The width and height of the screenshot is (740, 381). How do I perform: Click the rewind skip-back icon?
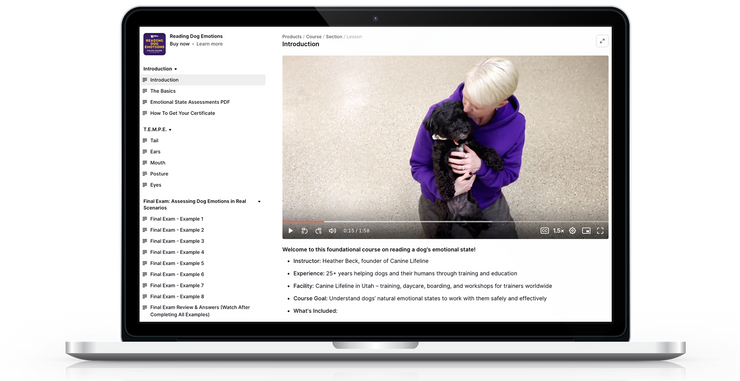tap(304, 231)
